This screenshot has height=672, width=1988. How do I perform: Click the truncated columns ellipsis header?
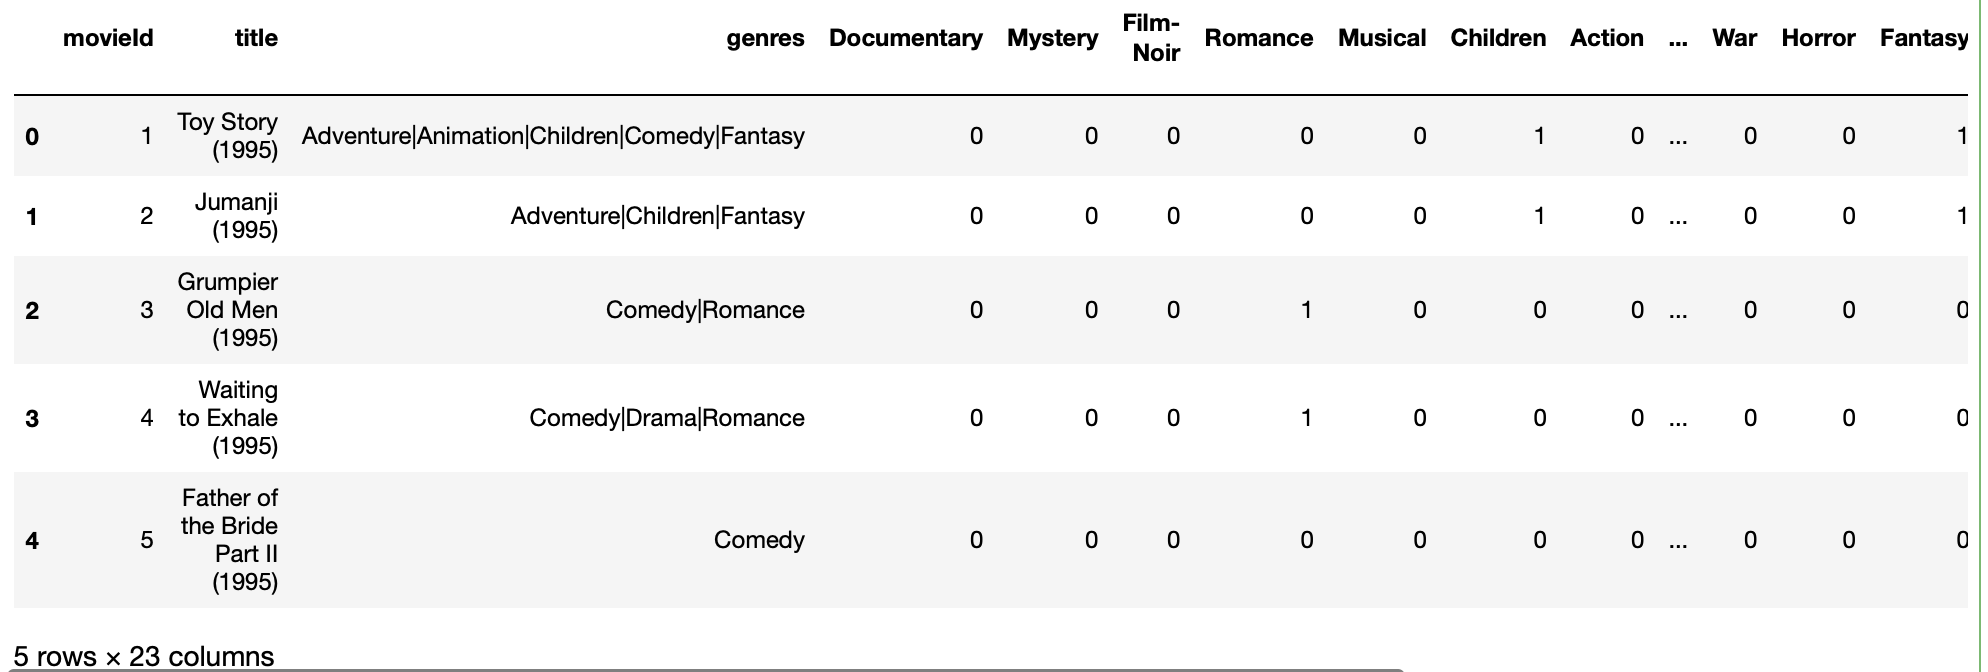click(1678, 40)
